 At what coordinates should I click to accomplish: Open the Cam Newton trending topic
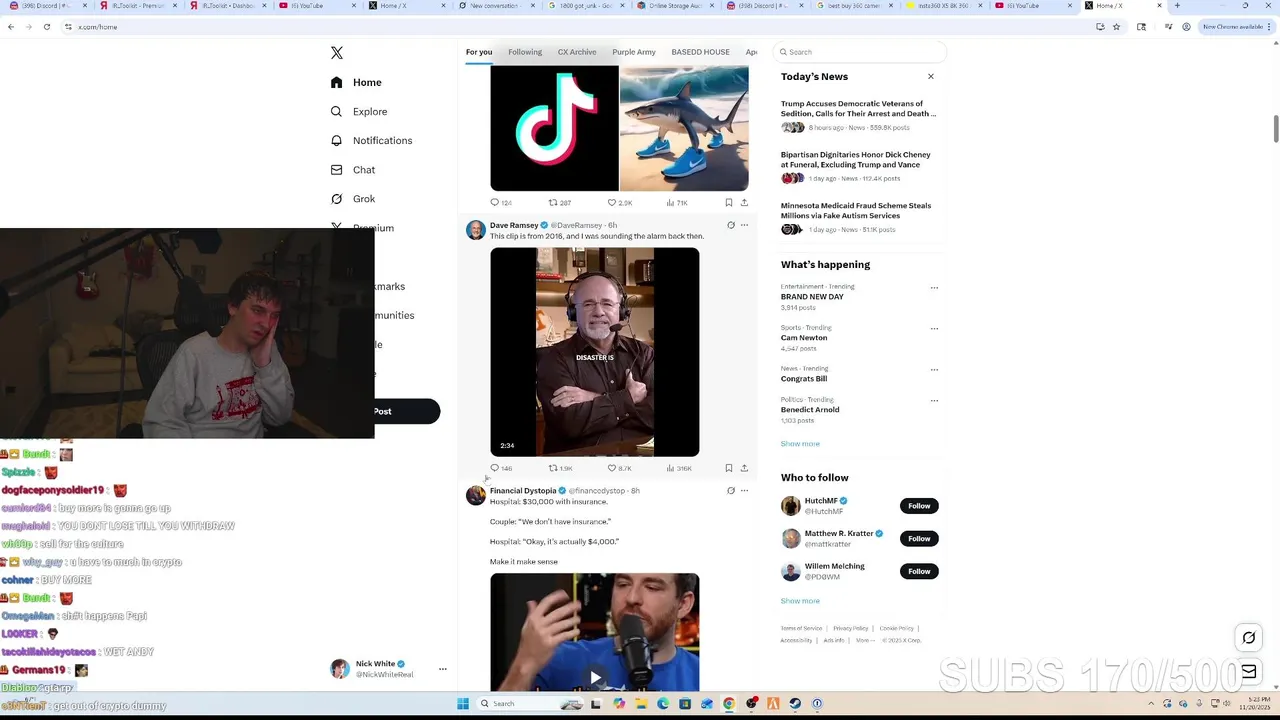click(x=804, y=338)
